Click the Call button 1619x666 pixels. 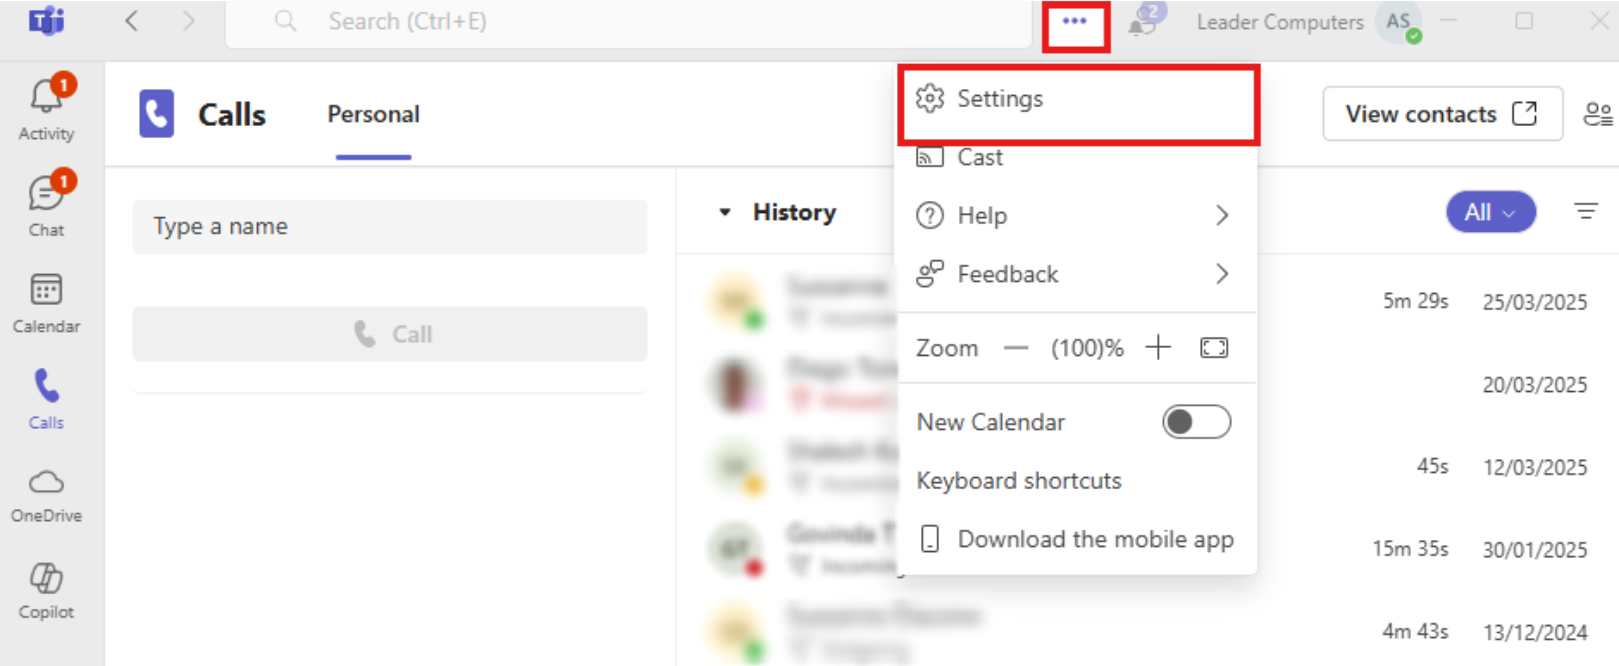tap(390, 334)
